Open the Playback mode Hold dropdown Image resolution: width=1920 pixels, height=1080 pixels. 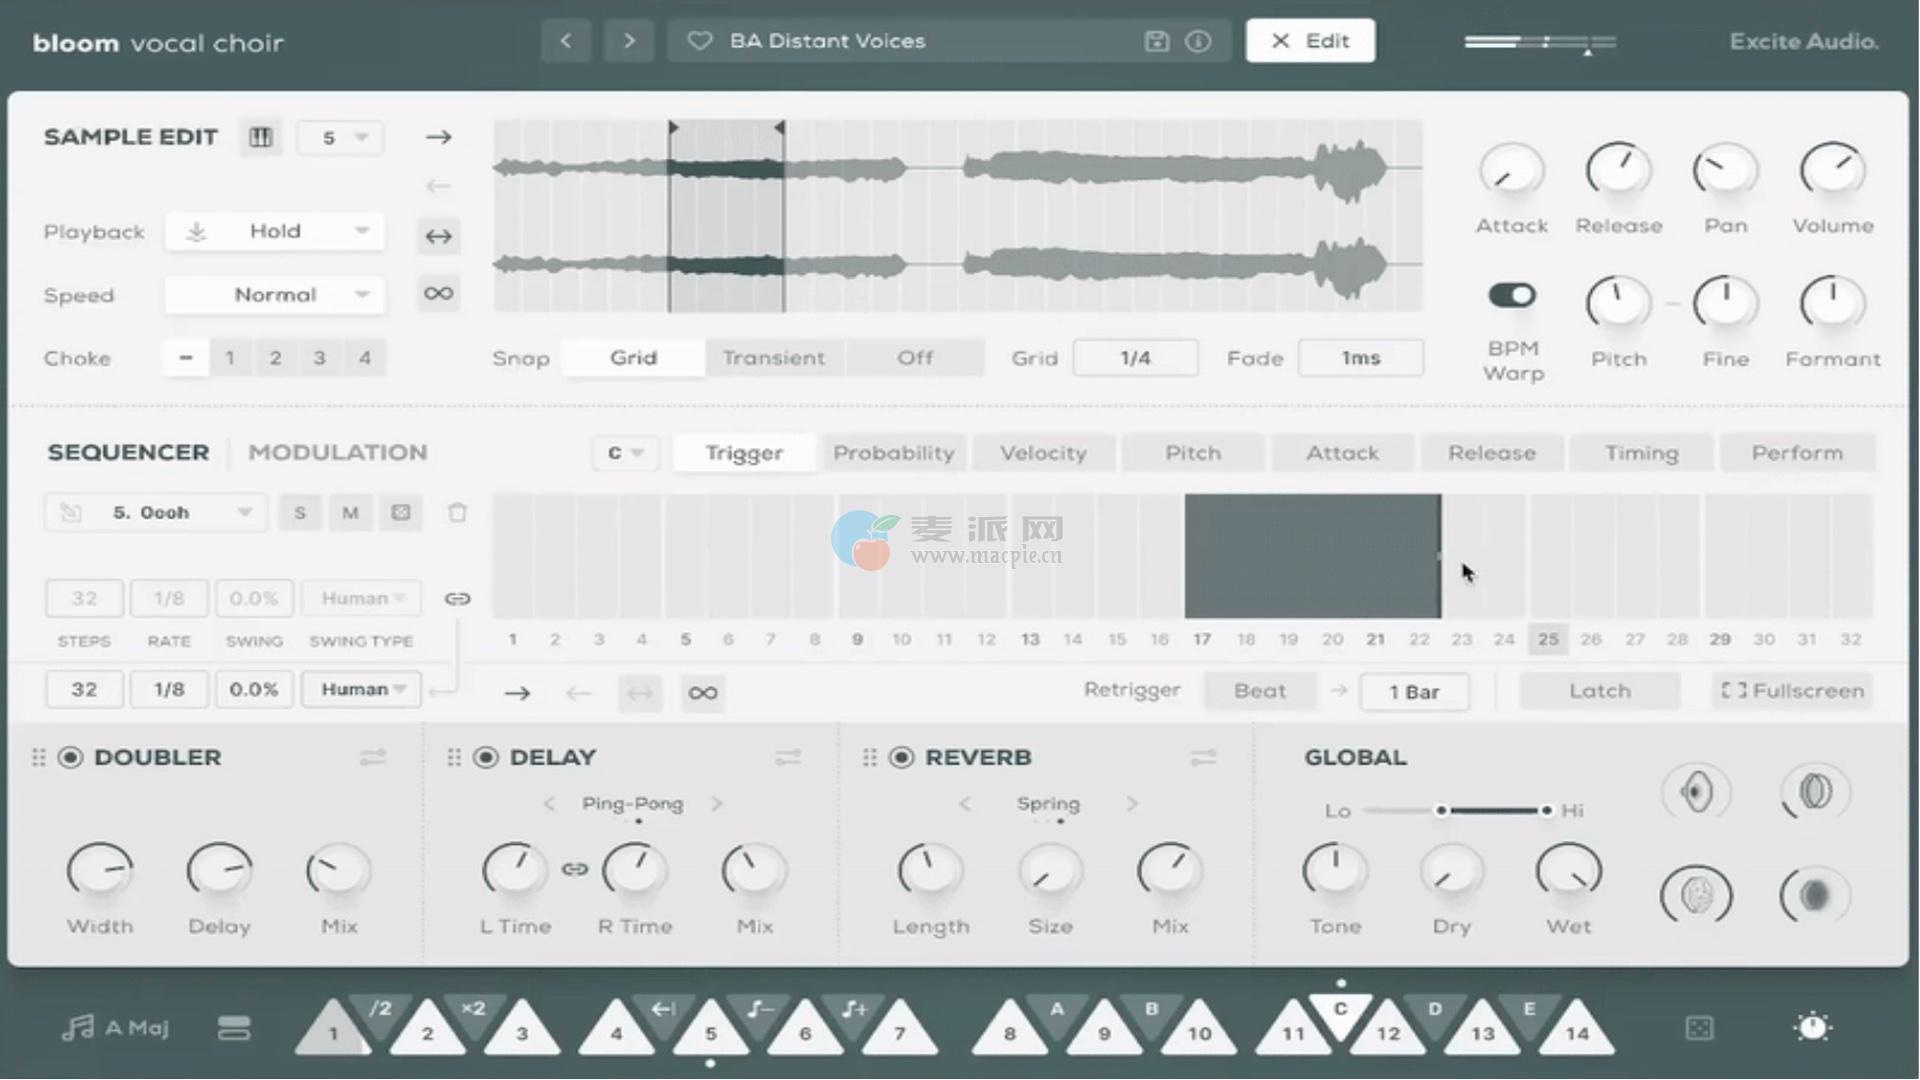tap(275, 232)
